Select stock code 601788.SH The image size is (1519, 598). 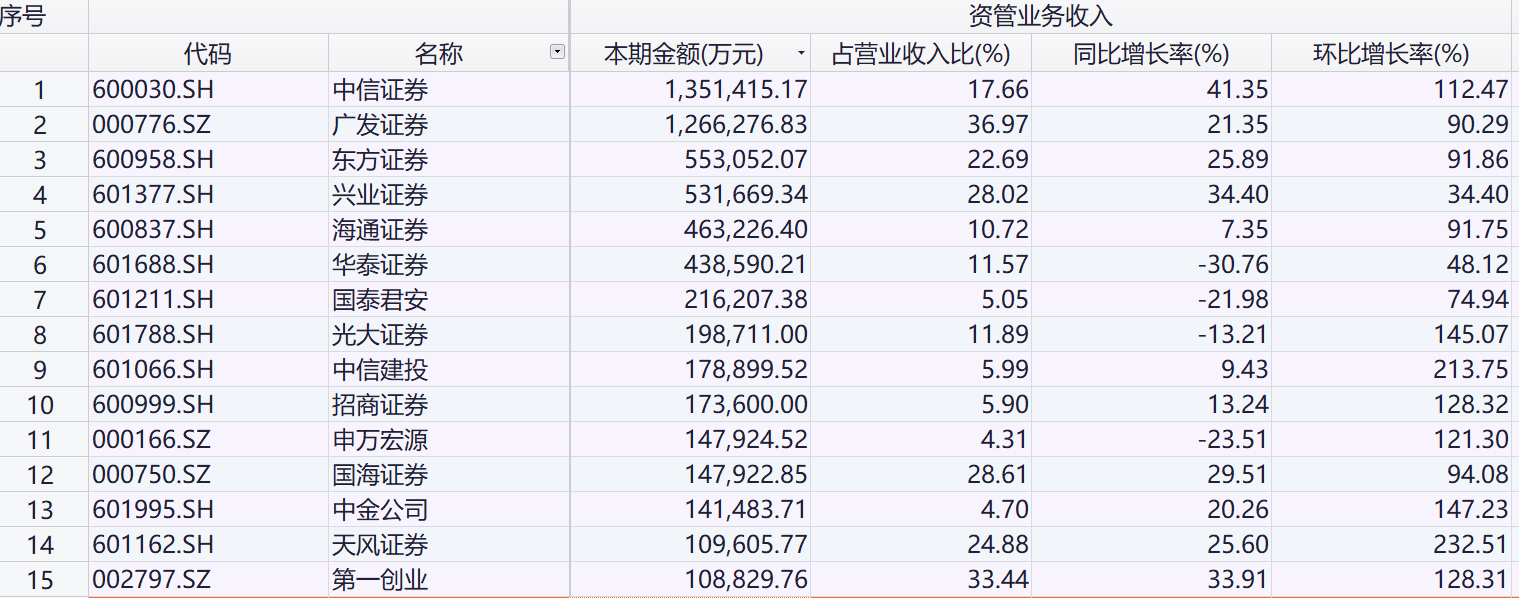coord(208,335)
